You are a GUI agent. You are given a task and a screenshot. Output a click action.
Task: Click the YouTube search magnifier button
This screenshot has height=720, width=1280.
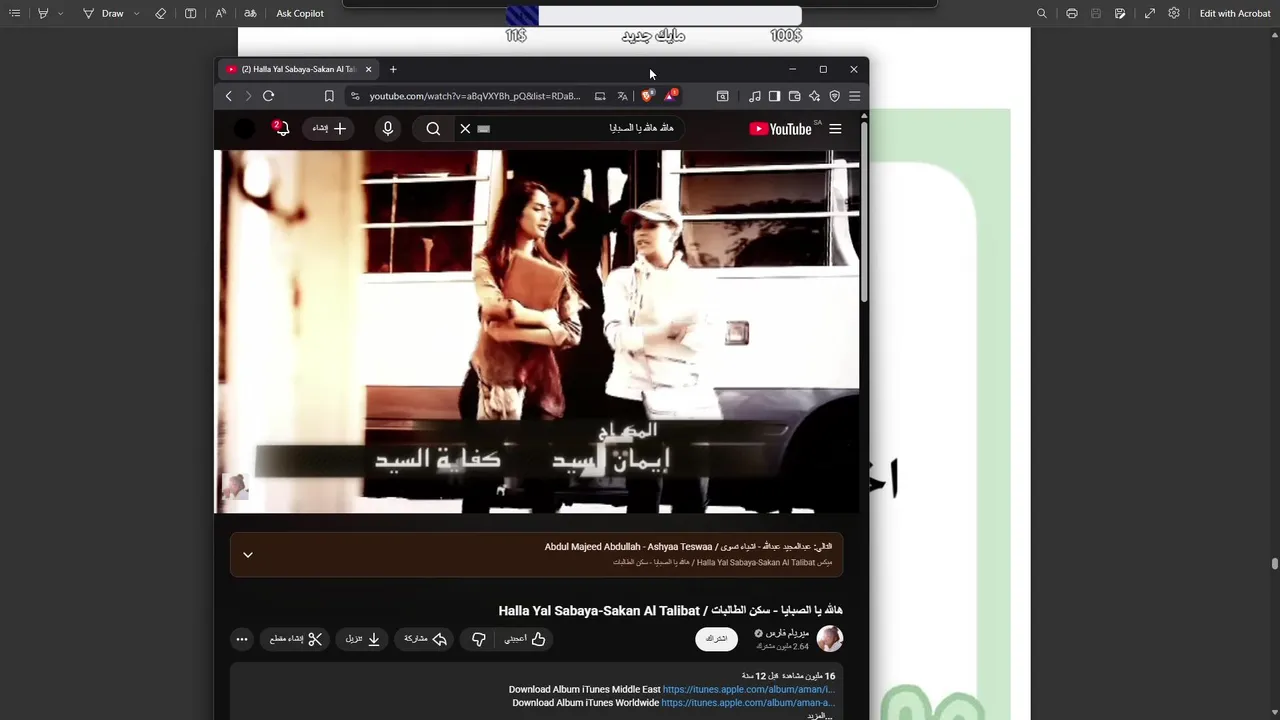click(433, 128)
